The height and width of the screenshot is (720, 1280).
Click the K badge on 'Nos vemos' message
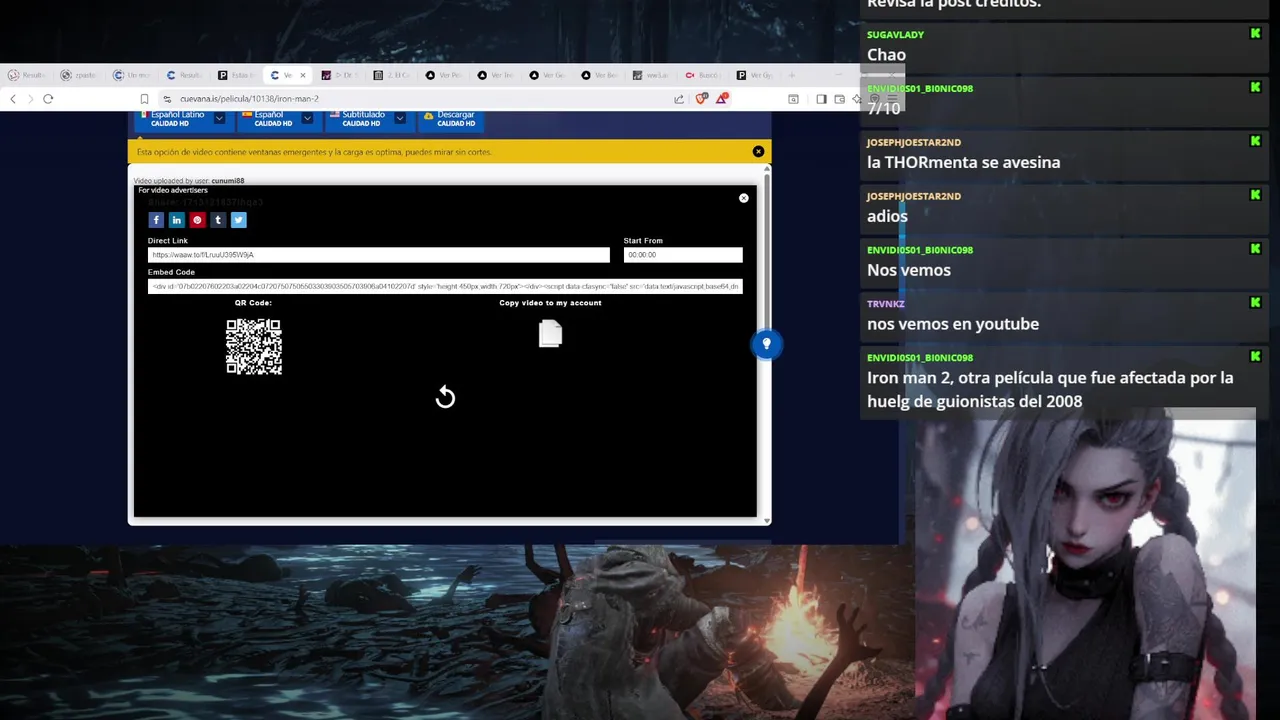pyautogui.click(x=1255, y=249)
